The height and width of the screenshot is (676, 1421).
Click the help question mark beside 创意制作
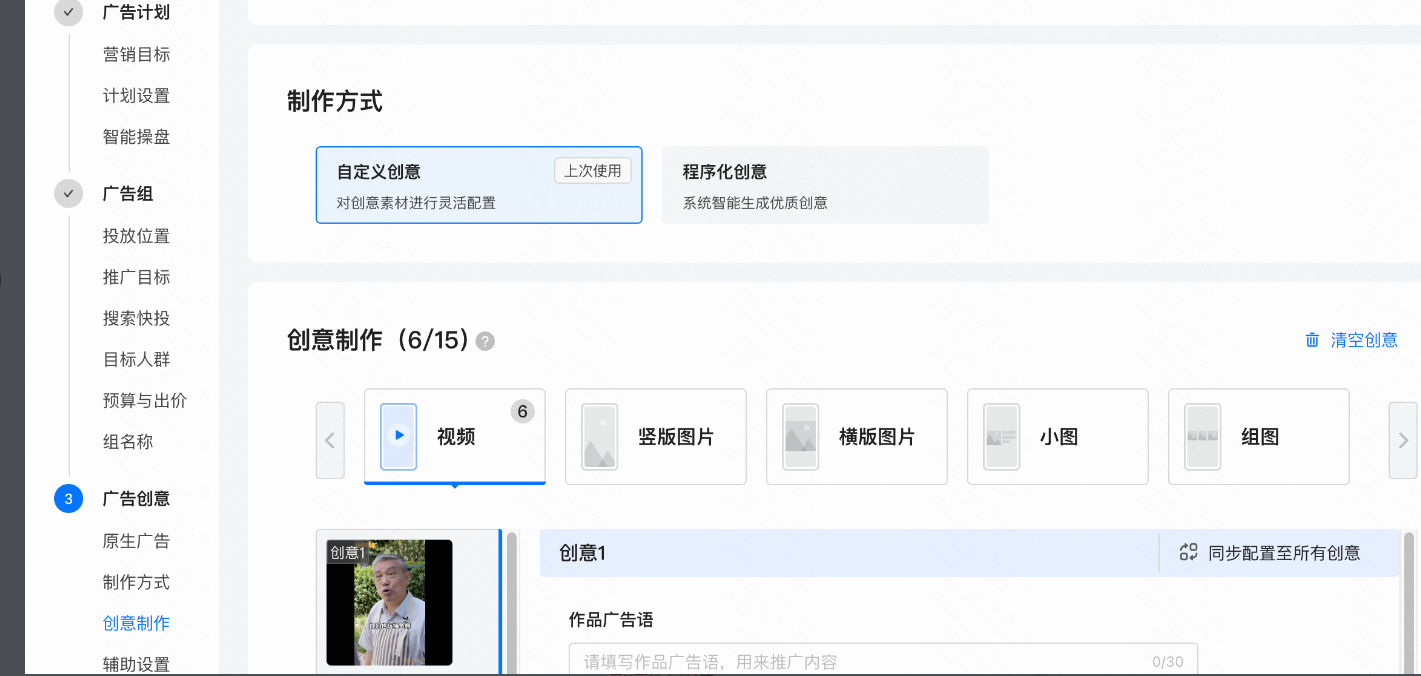point(485,342)
